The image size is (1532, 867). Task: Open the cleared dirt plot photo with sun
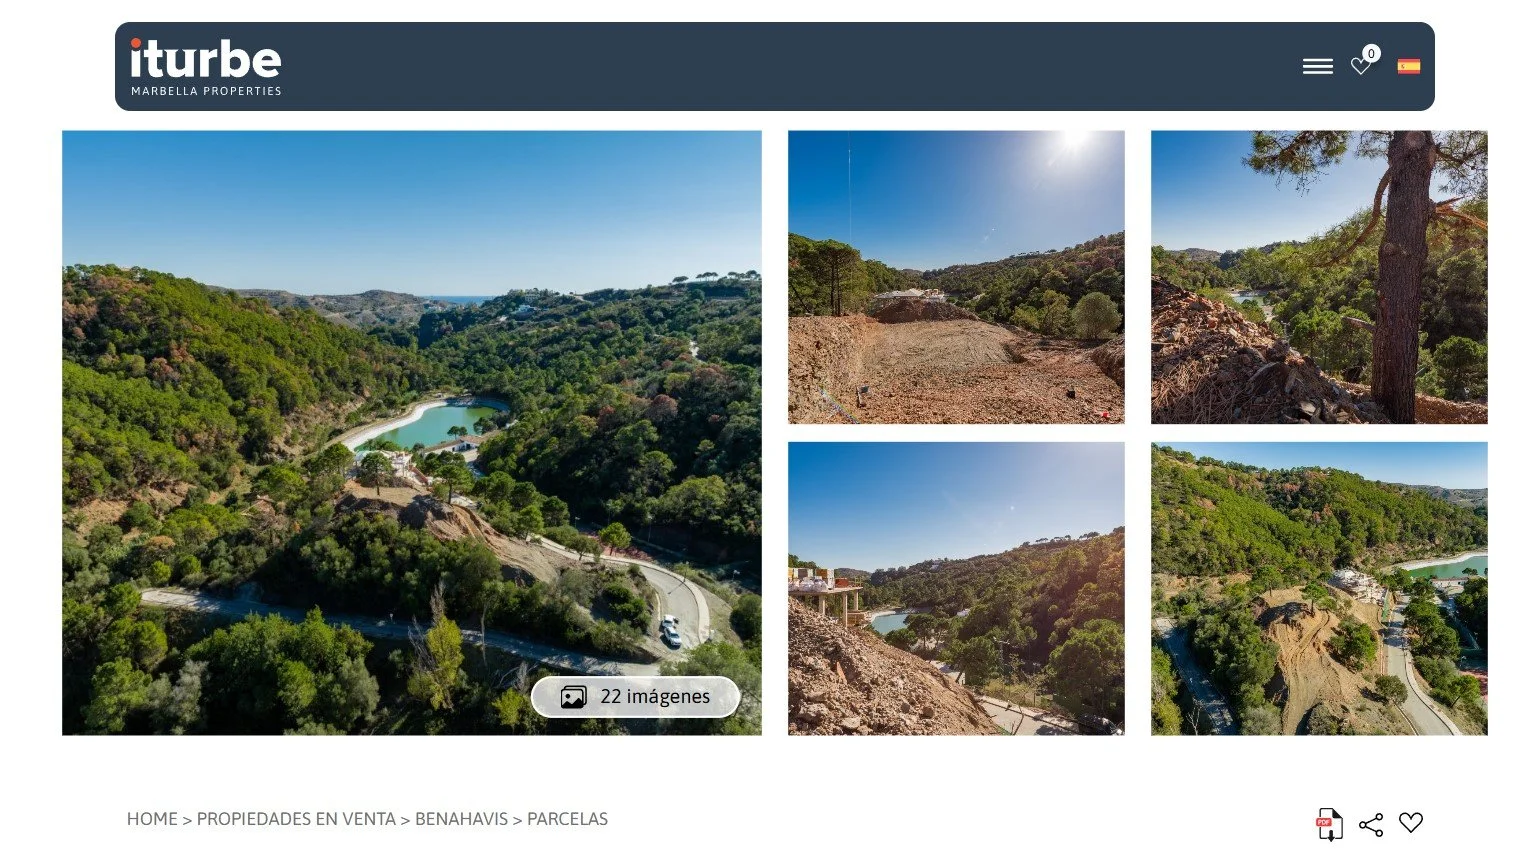[x=956, y=277]
